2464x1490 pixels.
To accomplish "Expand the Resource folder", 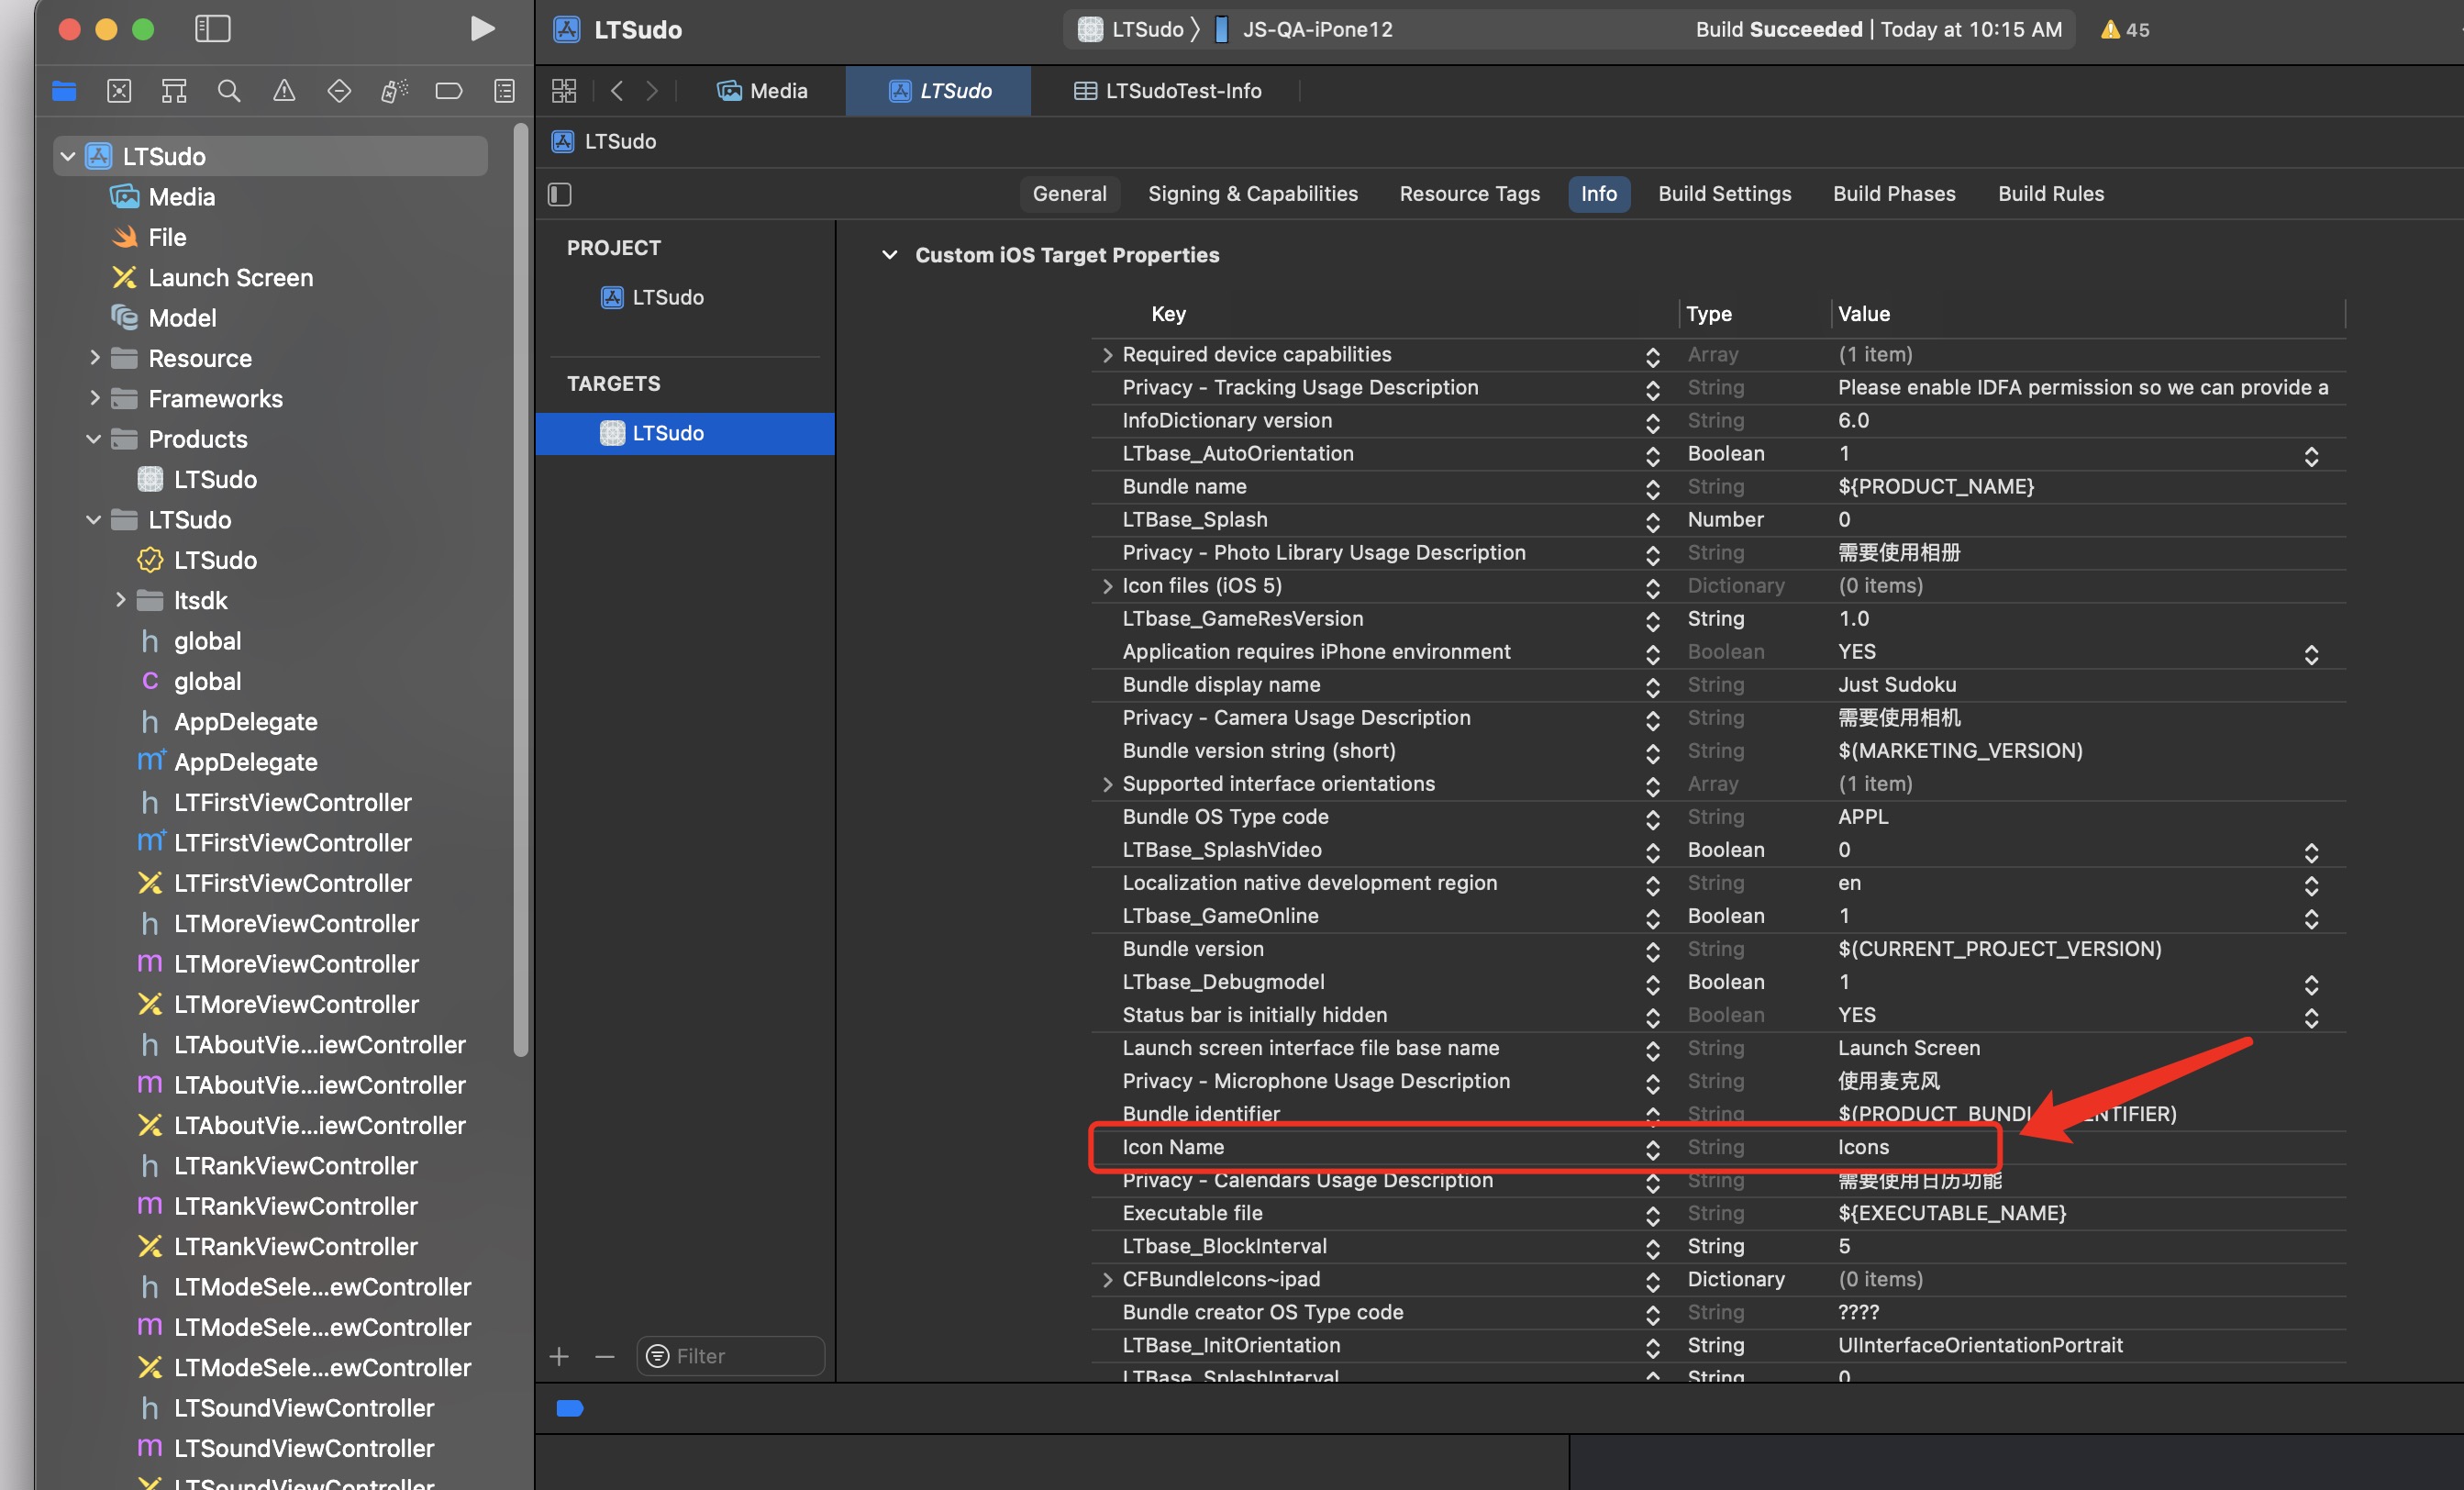I will point(95,358).
